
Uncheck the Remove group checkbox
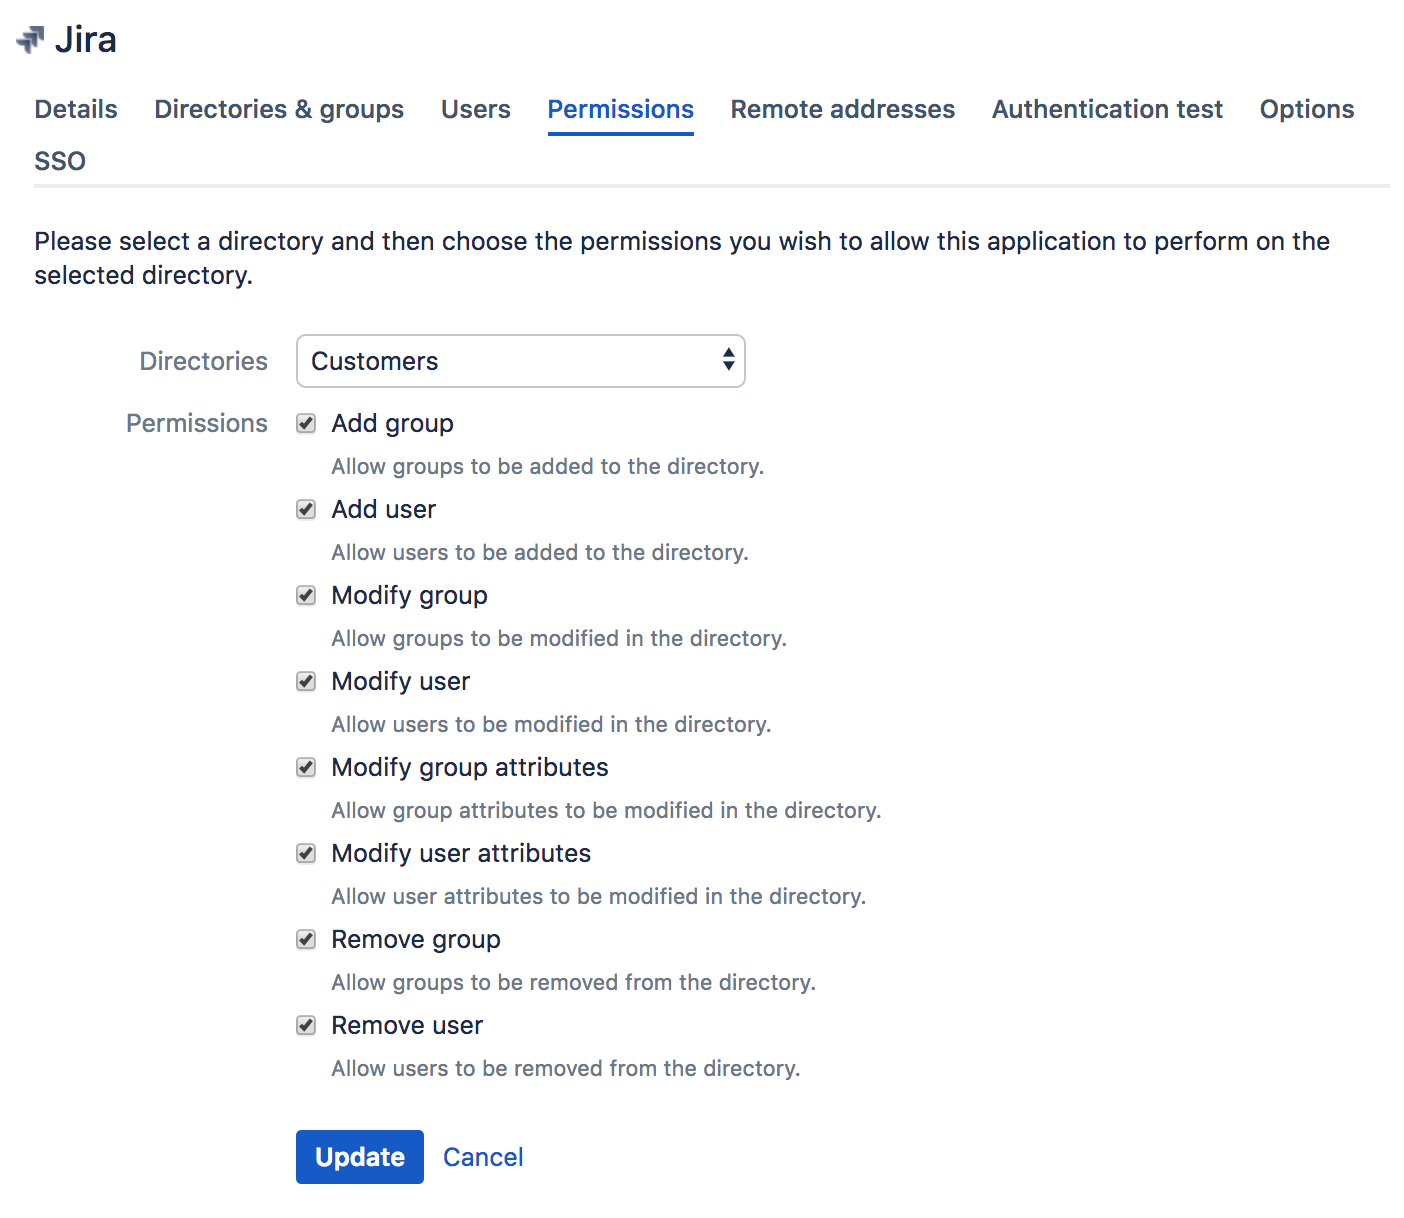[x=306, y=940]
